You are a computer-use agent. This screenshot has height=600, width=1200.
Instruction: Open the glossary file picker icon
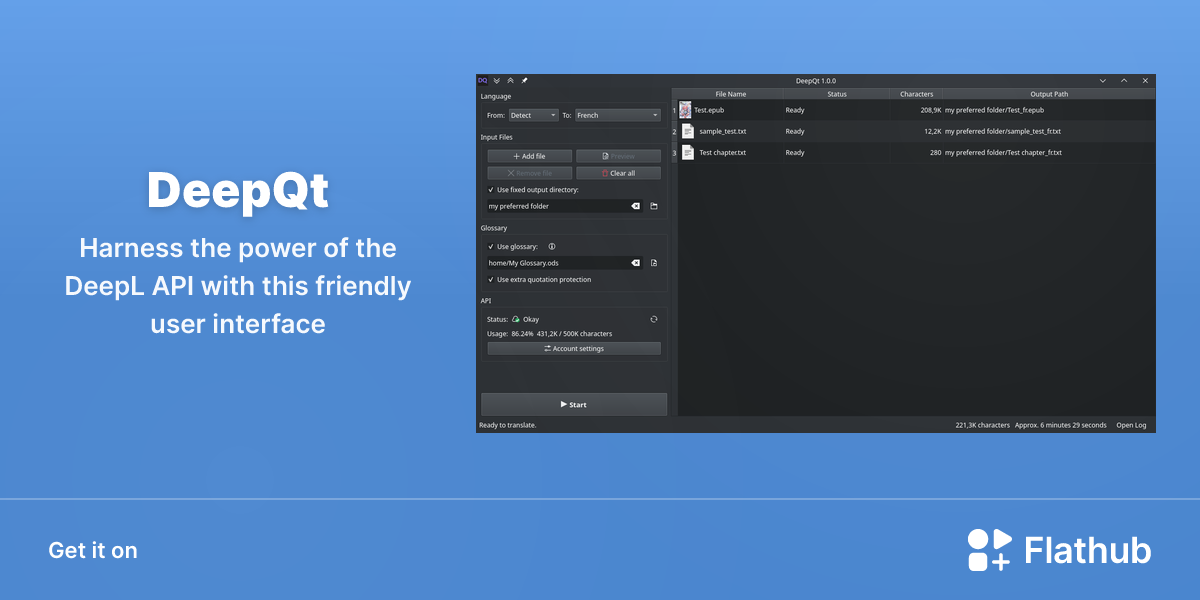click(654, 263)
